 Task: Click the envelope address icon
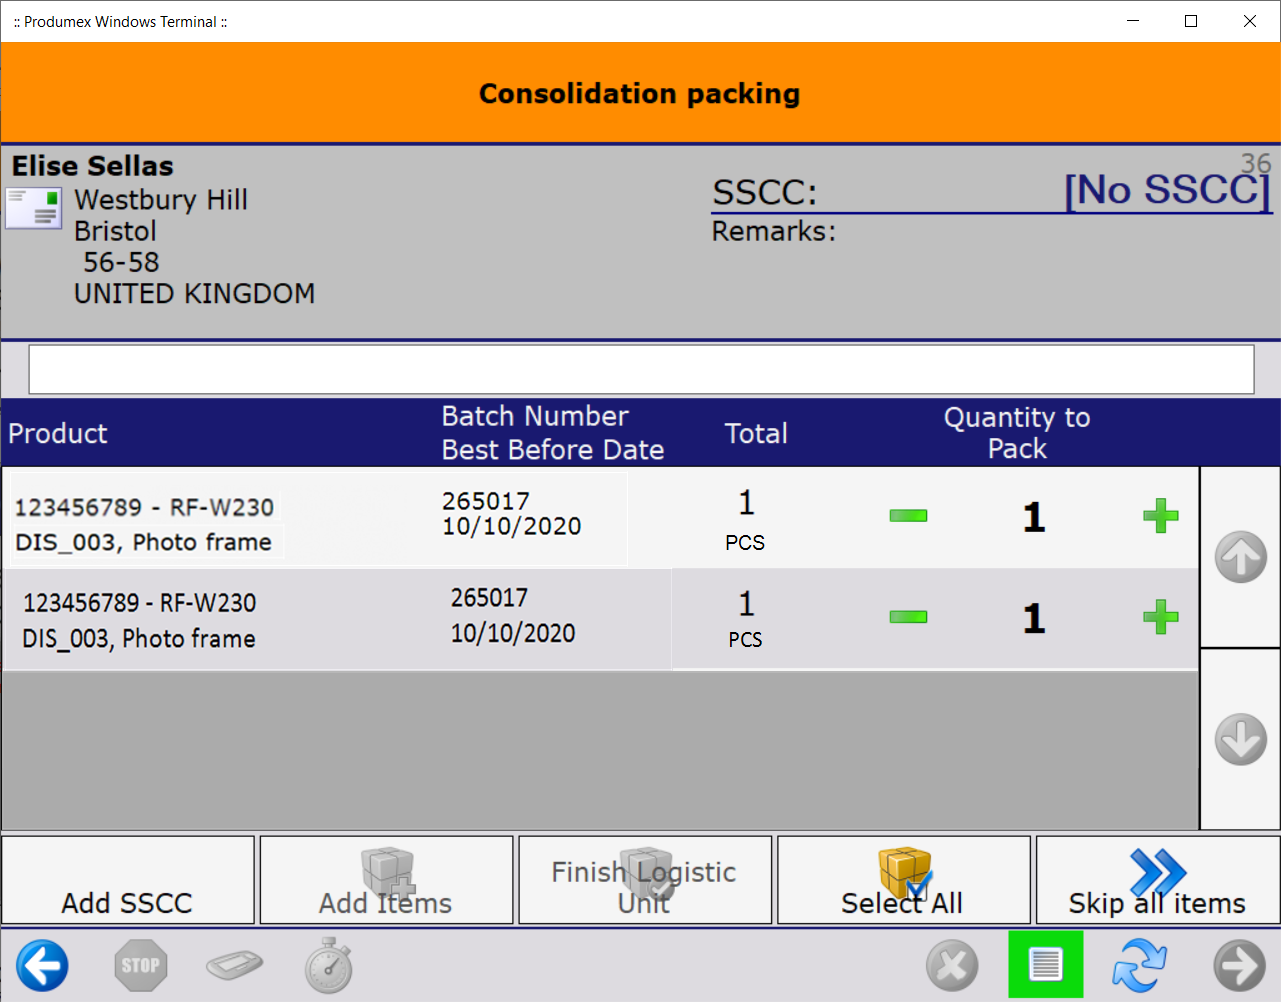(x=34, y=209)
